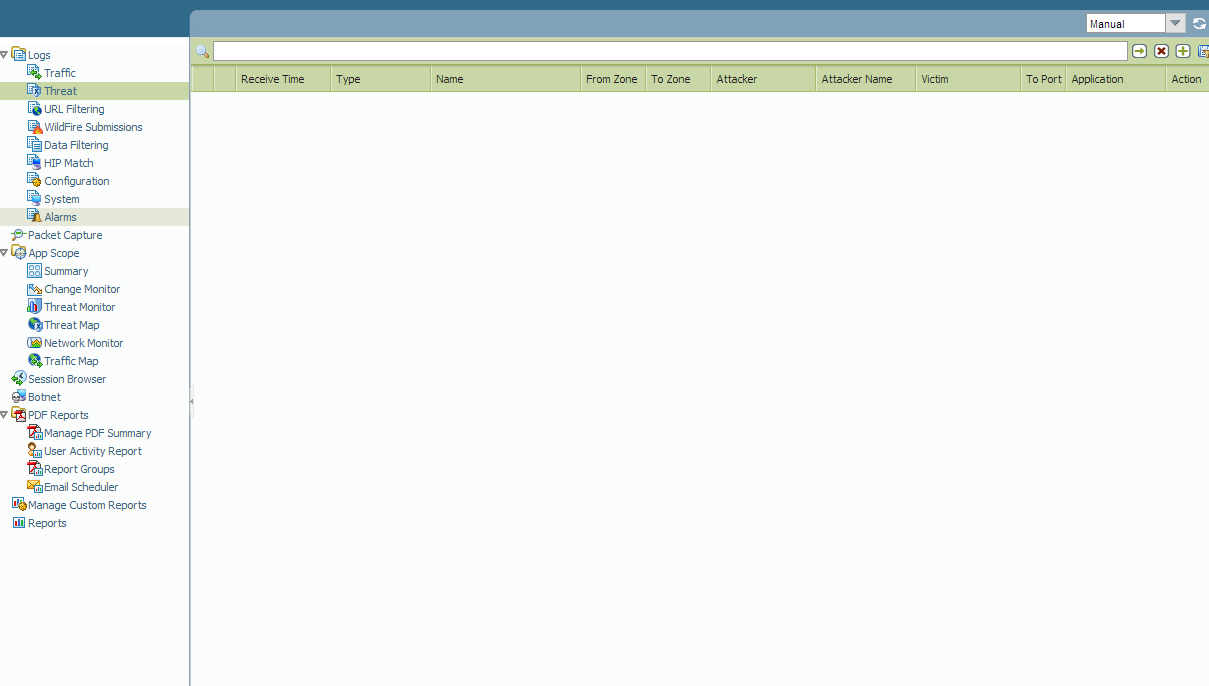Viewport: 1209px width, 686px height.
Task: Click the Packet Capture icon
Action: coord(18,235)
